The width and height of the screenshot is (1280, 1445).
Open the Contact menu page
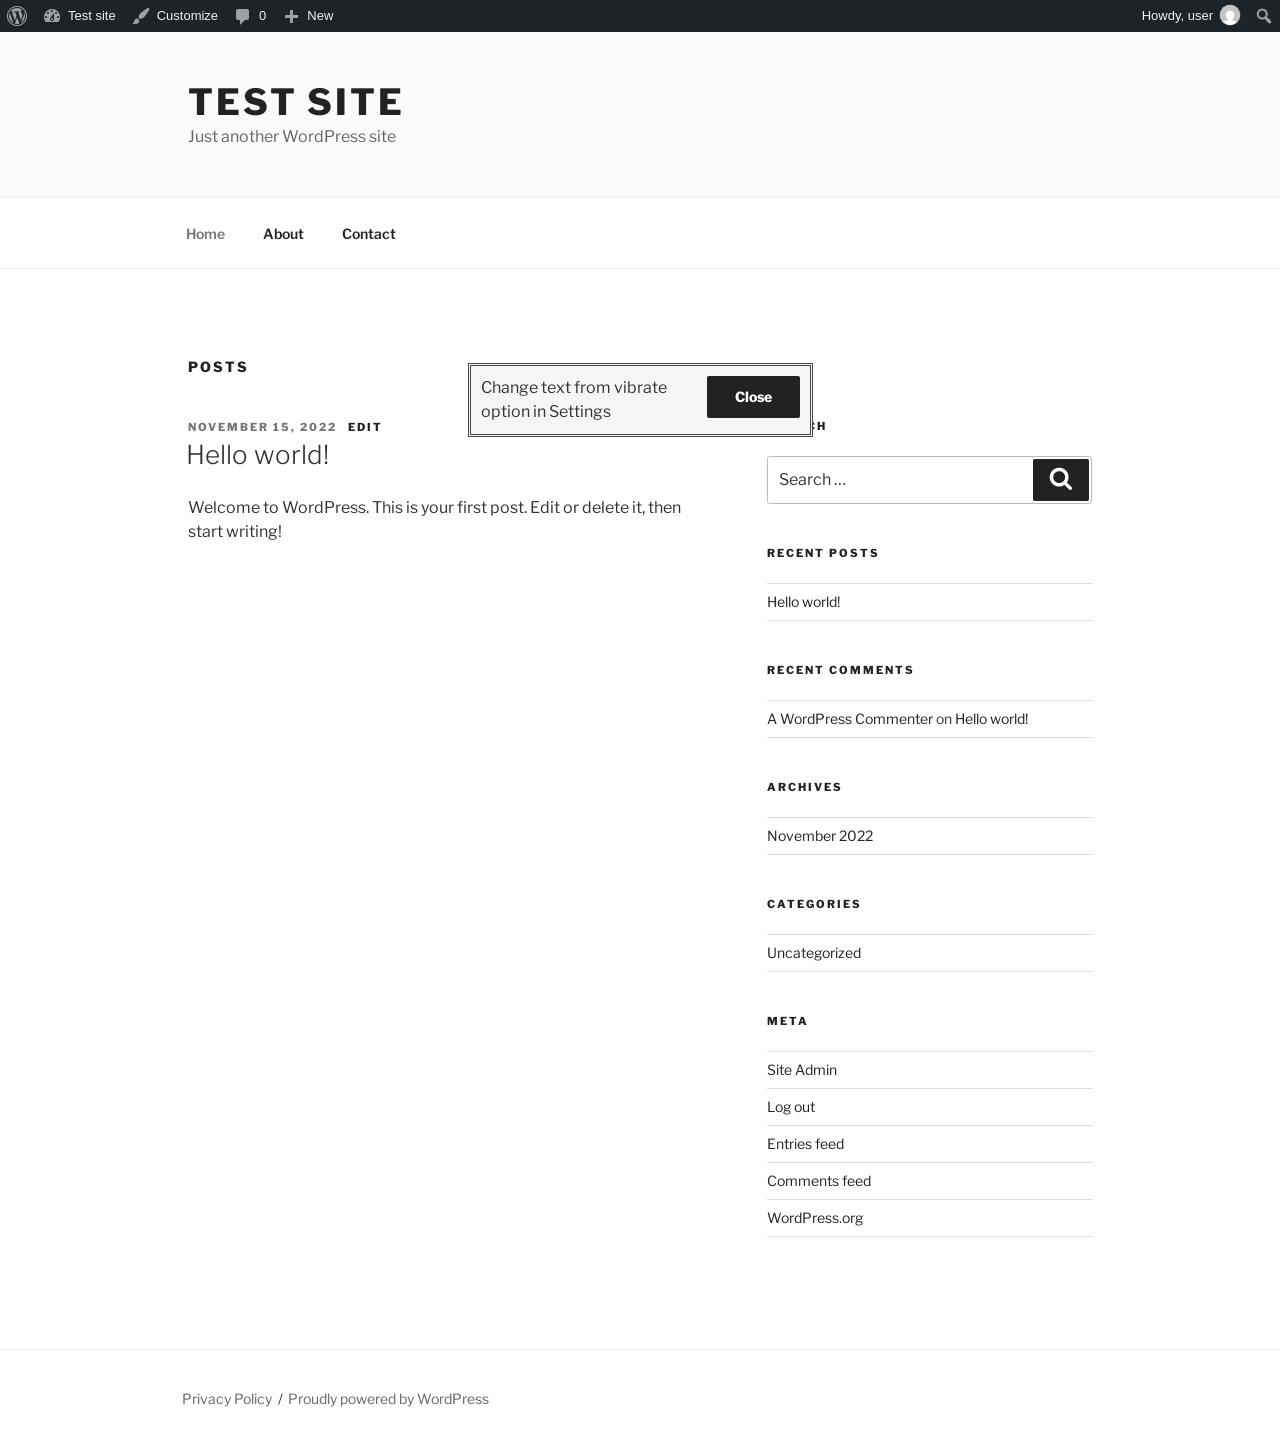point(369,234)
